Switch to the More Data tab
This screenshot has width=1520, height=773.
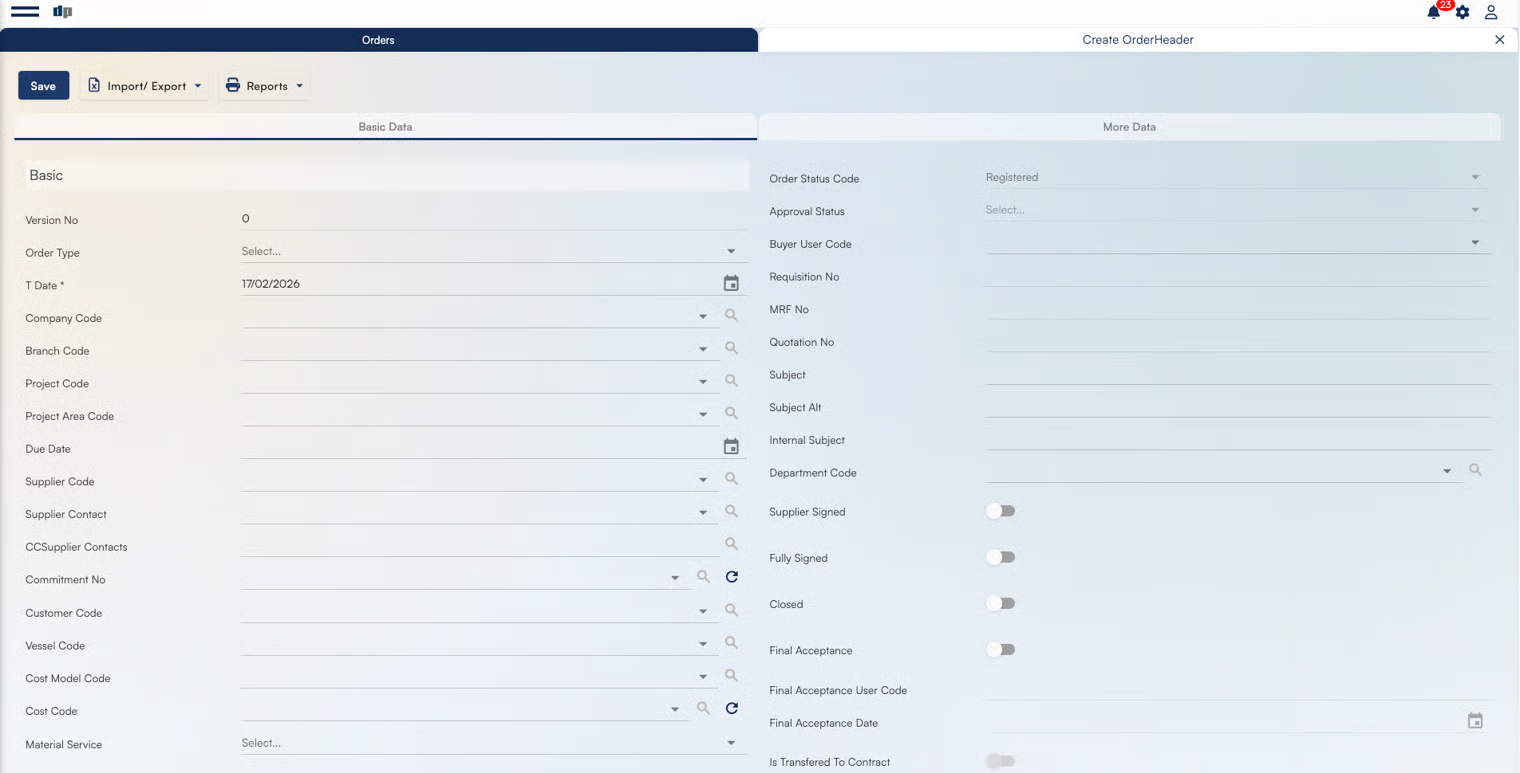point(1129,127)
